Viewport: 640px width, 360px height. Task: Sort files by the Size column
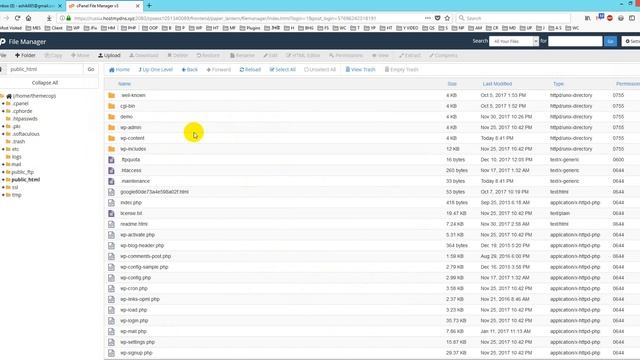452,84
